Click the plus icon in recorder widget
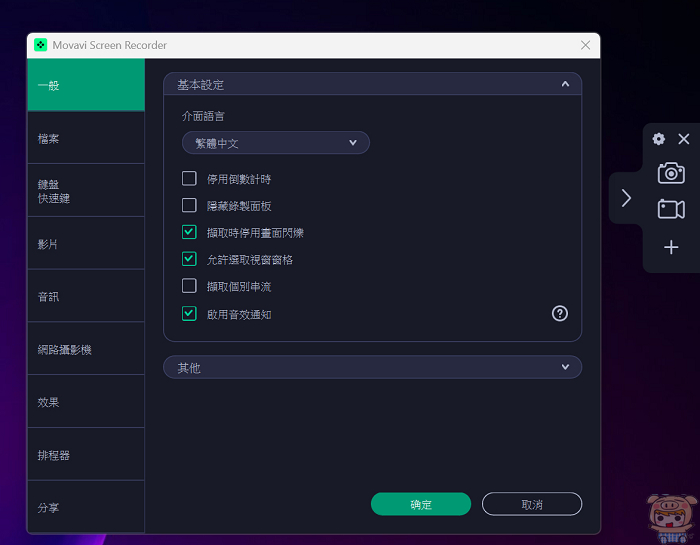Viewport: 700px width, 545px height. tap(671, 247)
